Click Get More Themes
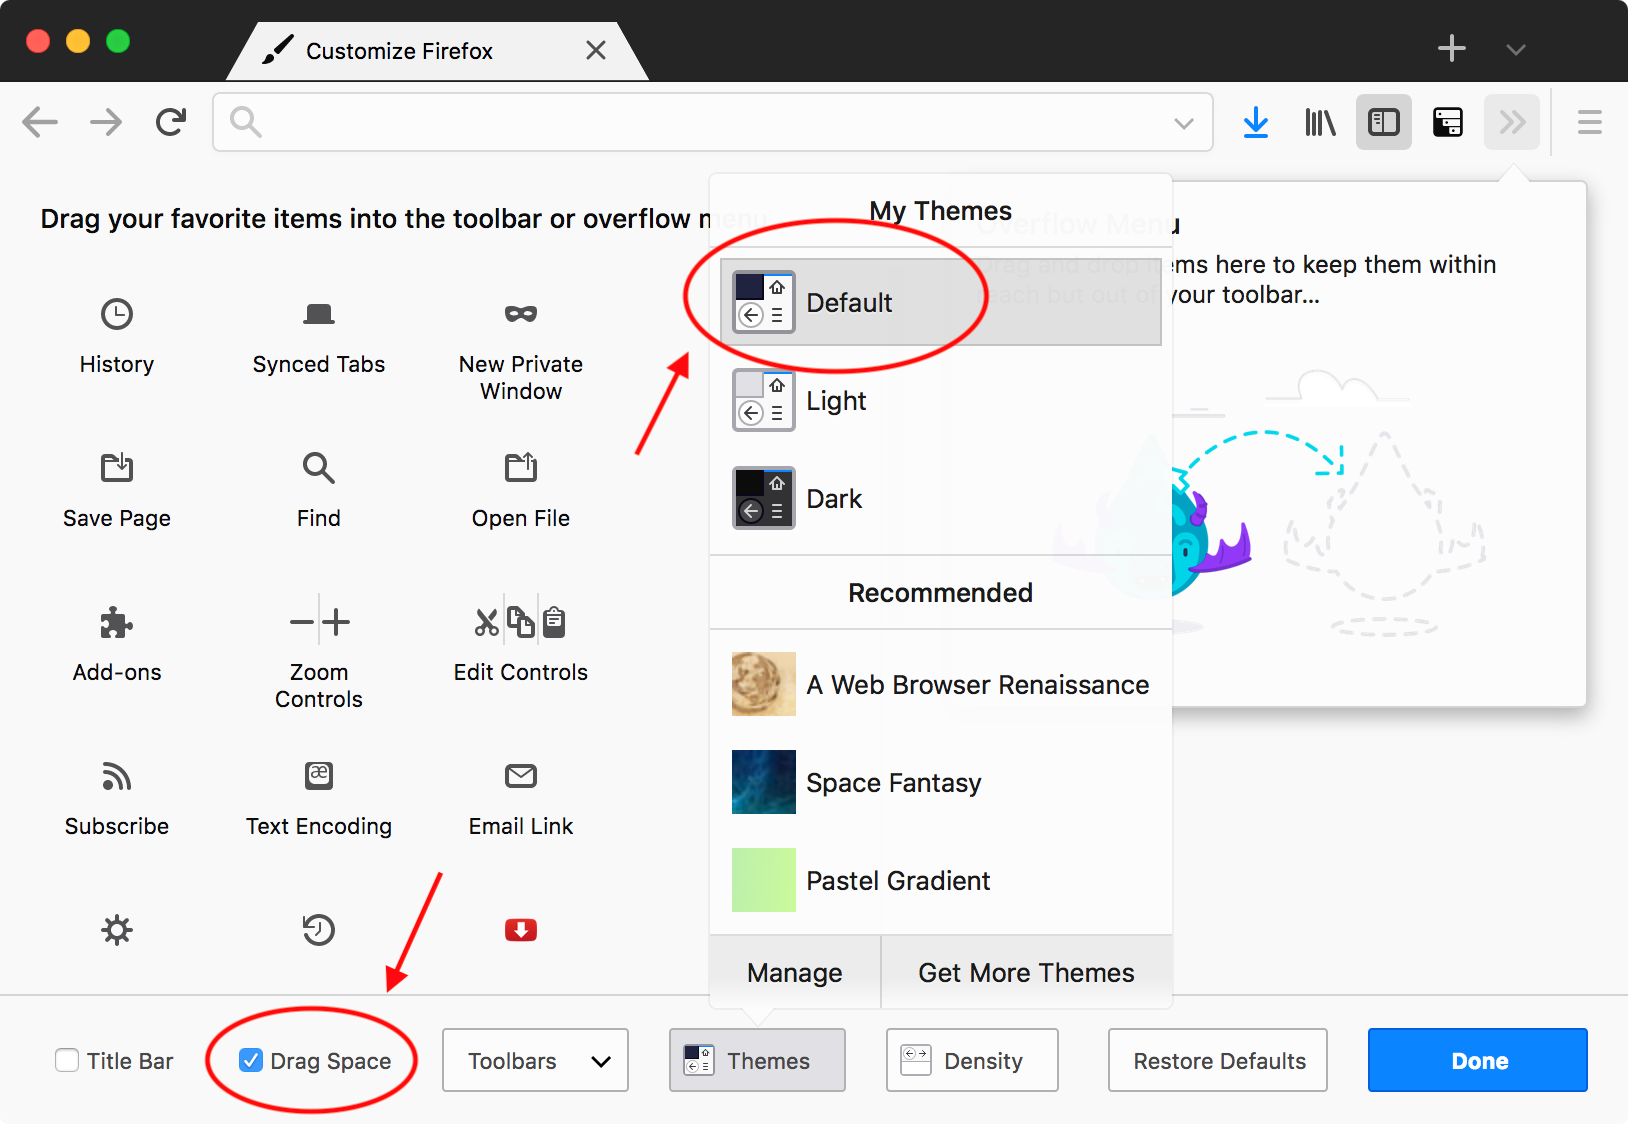The height and width of the screenshot is (1124, 1628). click(1027, 972)
